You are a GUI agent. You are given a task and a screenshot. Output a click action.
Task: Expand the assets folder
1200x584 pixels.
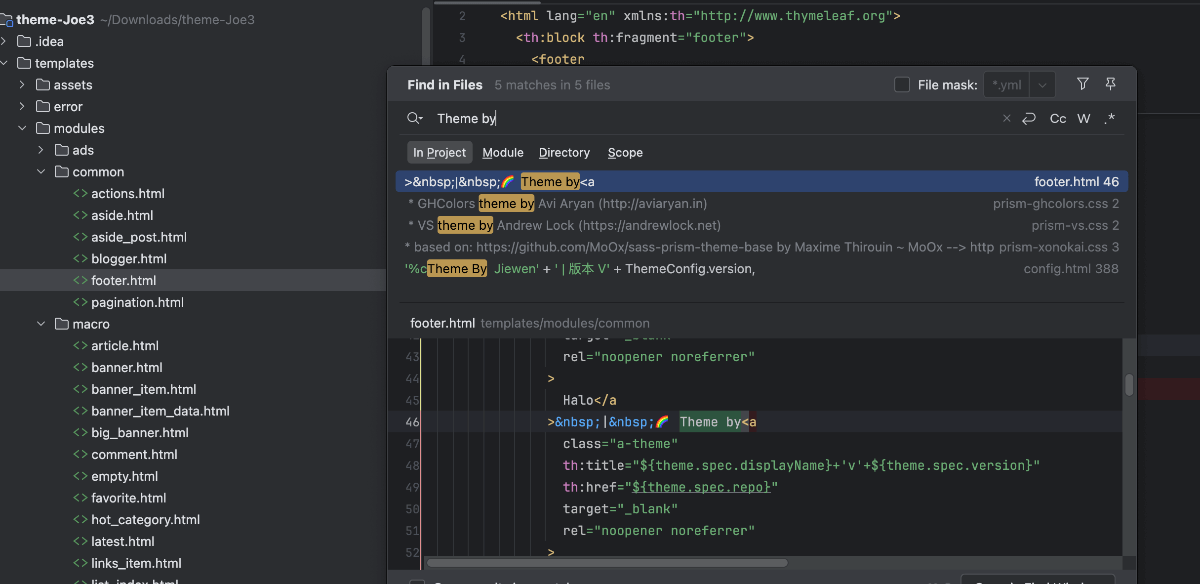click(x=22, y=85)
